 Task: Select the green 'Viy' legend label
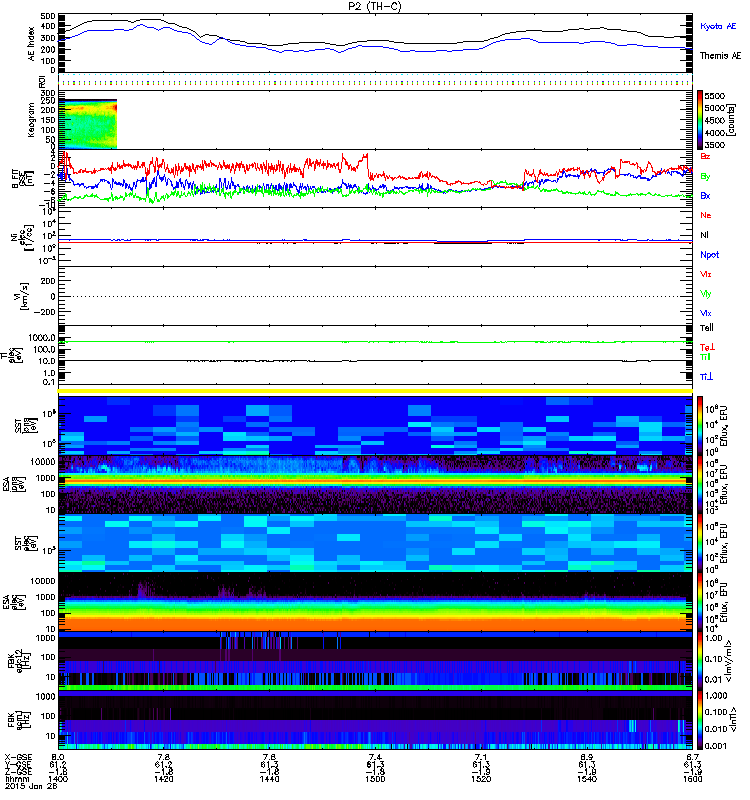coord(706,294)
